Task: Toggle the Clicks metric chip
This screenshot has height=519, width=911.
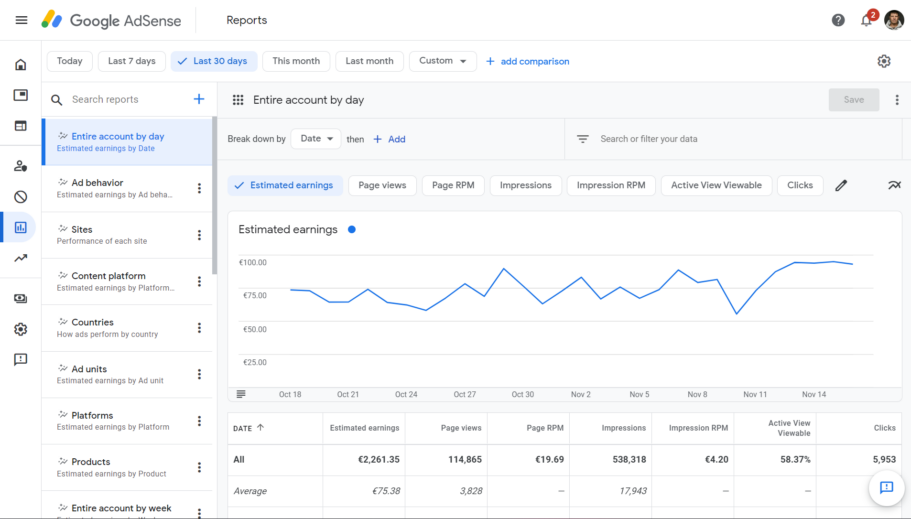Action: point(800,185)
